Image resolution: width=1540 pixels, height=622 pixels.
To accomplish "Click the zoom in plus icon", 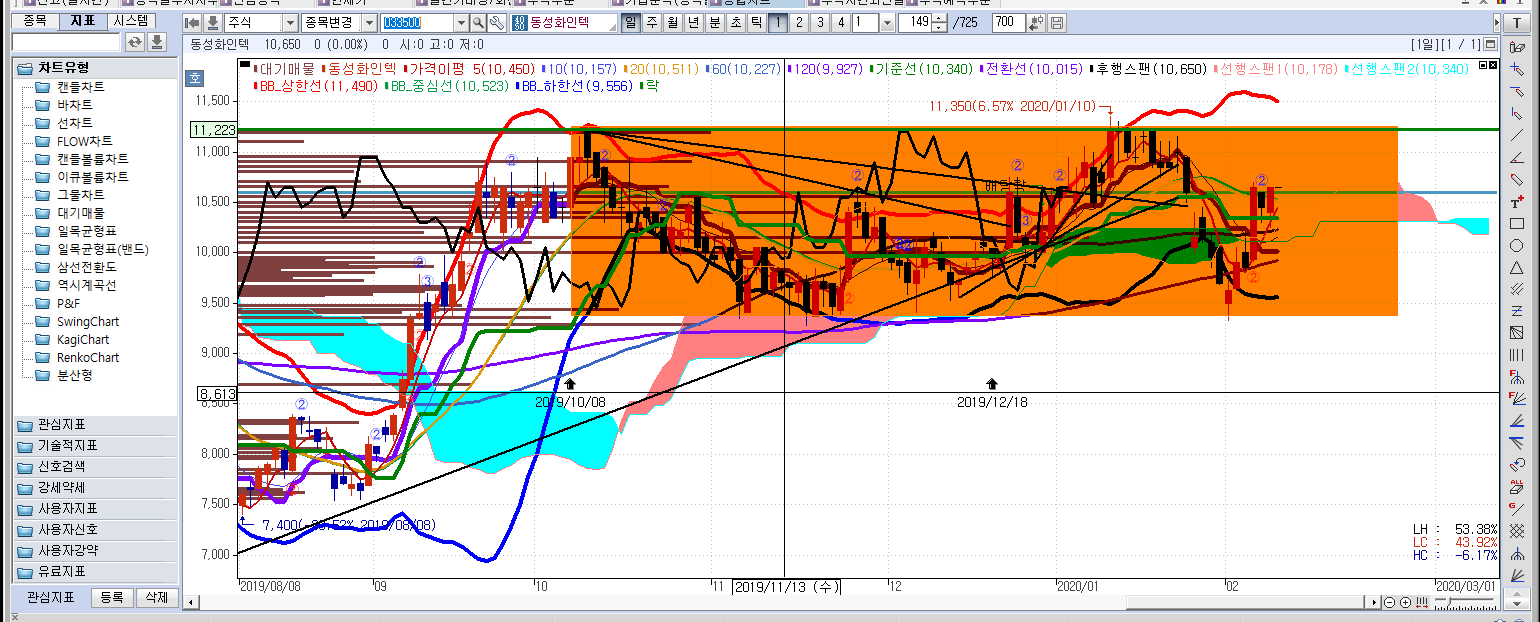I will tap(1405, 602).
